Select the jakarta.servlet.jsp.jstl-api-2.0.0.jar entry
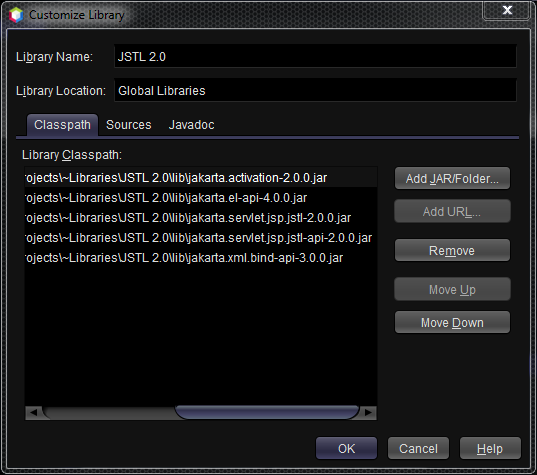The image size is (537, 475). click(201, 238)
